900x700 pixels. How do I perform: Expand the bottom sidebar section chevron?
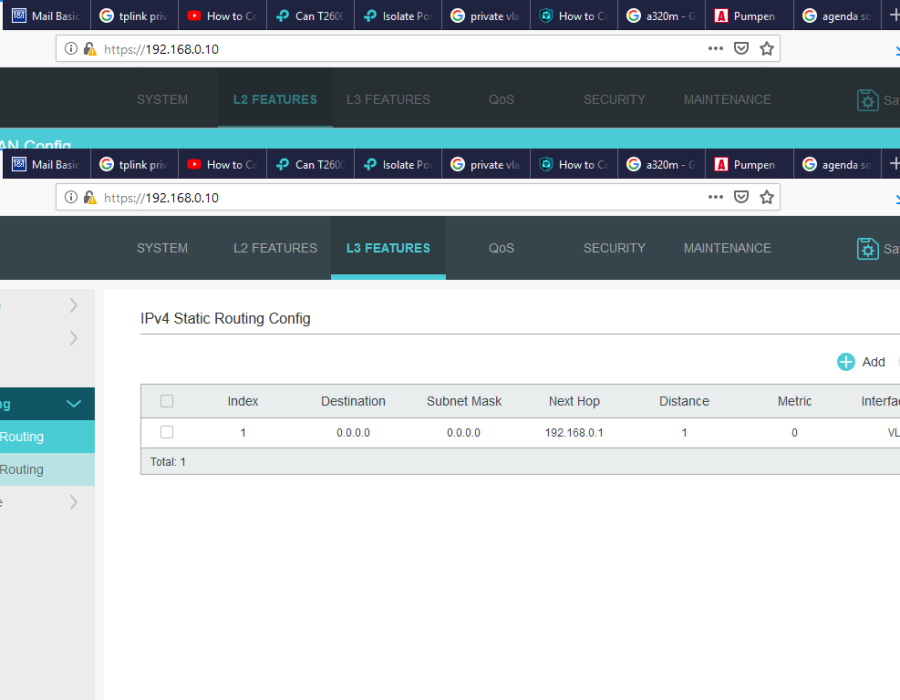[x=73, y=503]
